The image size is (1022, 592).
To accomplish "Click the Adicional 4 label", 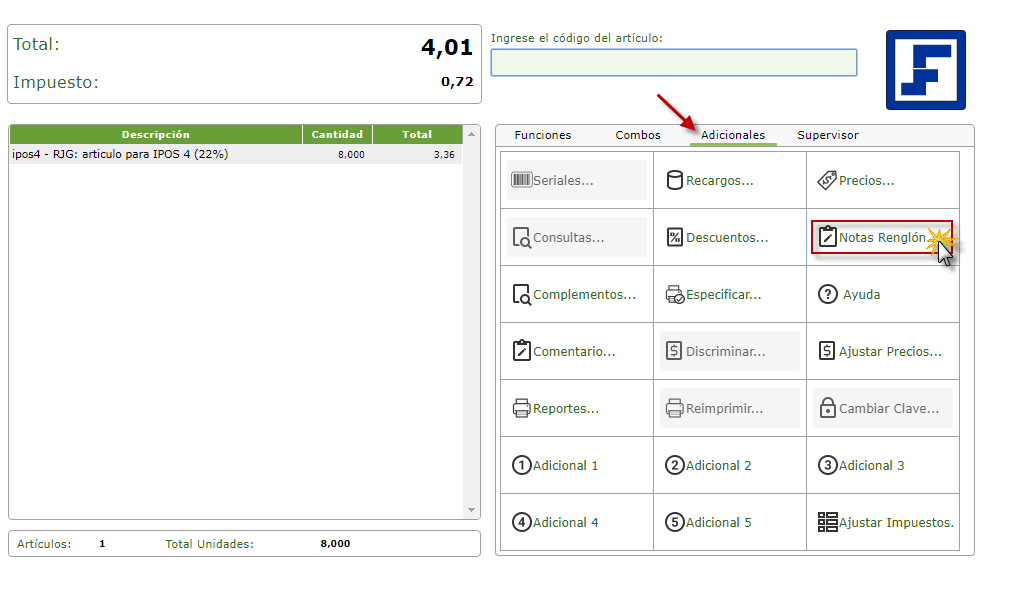I will click(x=565, y=523).
